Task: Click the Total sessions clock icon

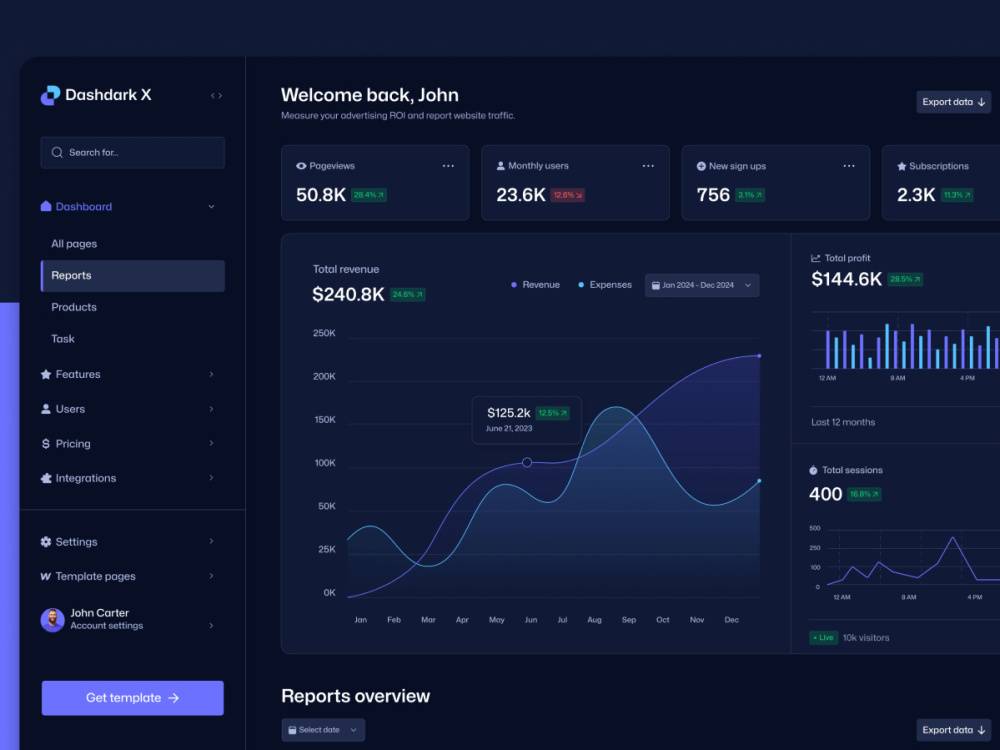Action: 813,471
